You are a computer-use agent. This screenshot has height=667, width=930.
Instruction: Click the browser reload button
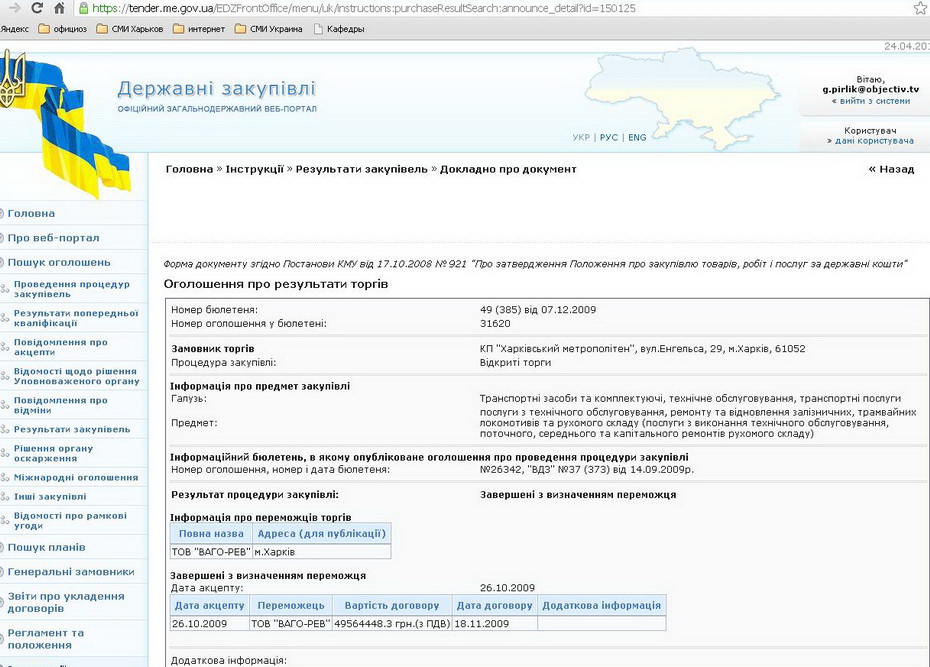click(36, 8)
